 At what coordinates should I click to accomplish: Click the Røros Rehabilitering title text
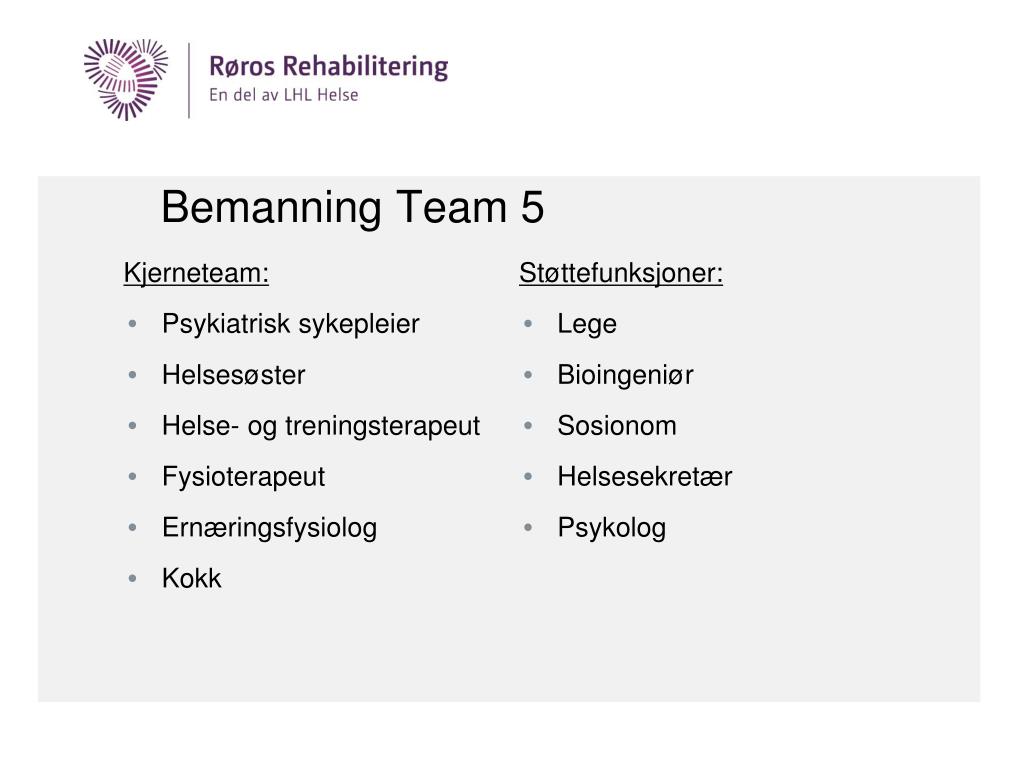[x=328, y=67]
